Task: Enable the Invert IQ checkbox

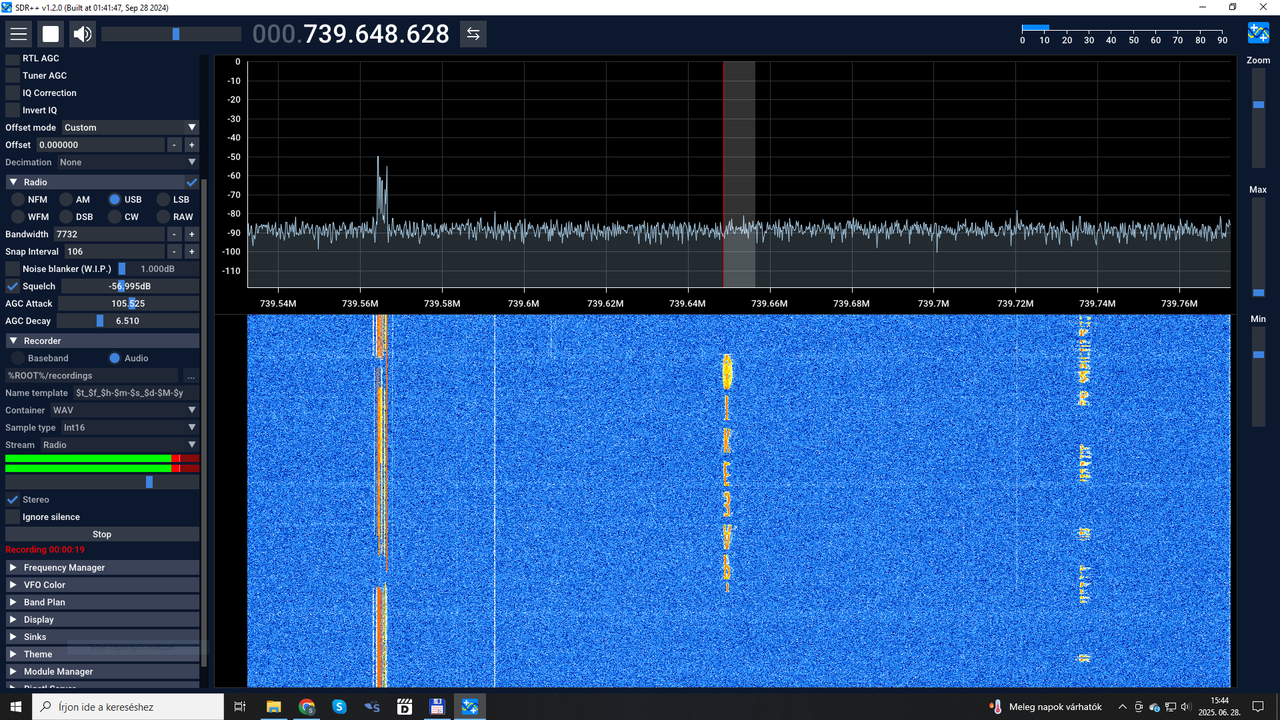Action: point(13,110)
